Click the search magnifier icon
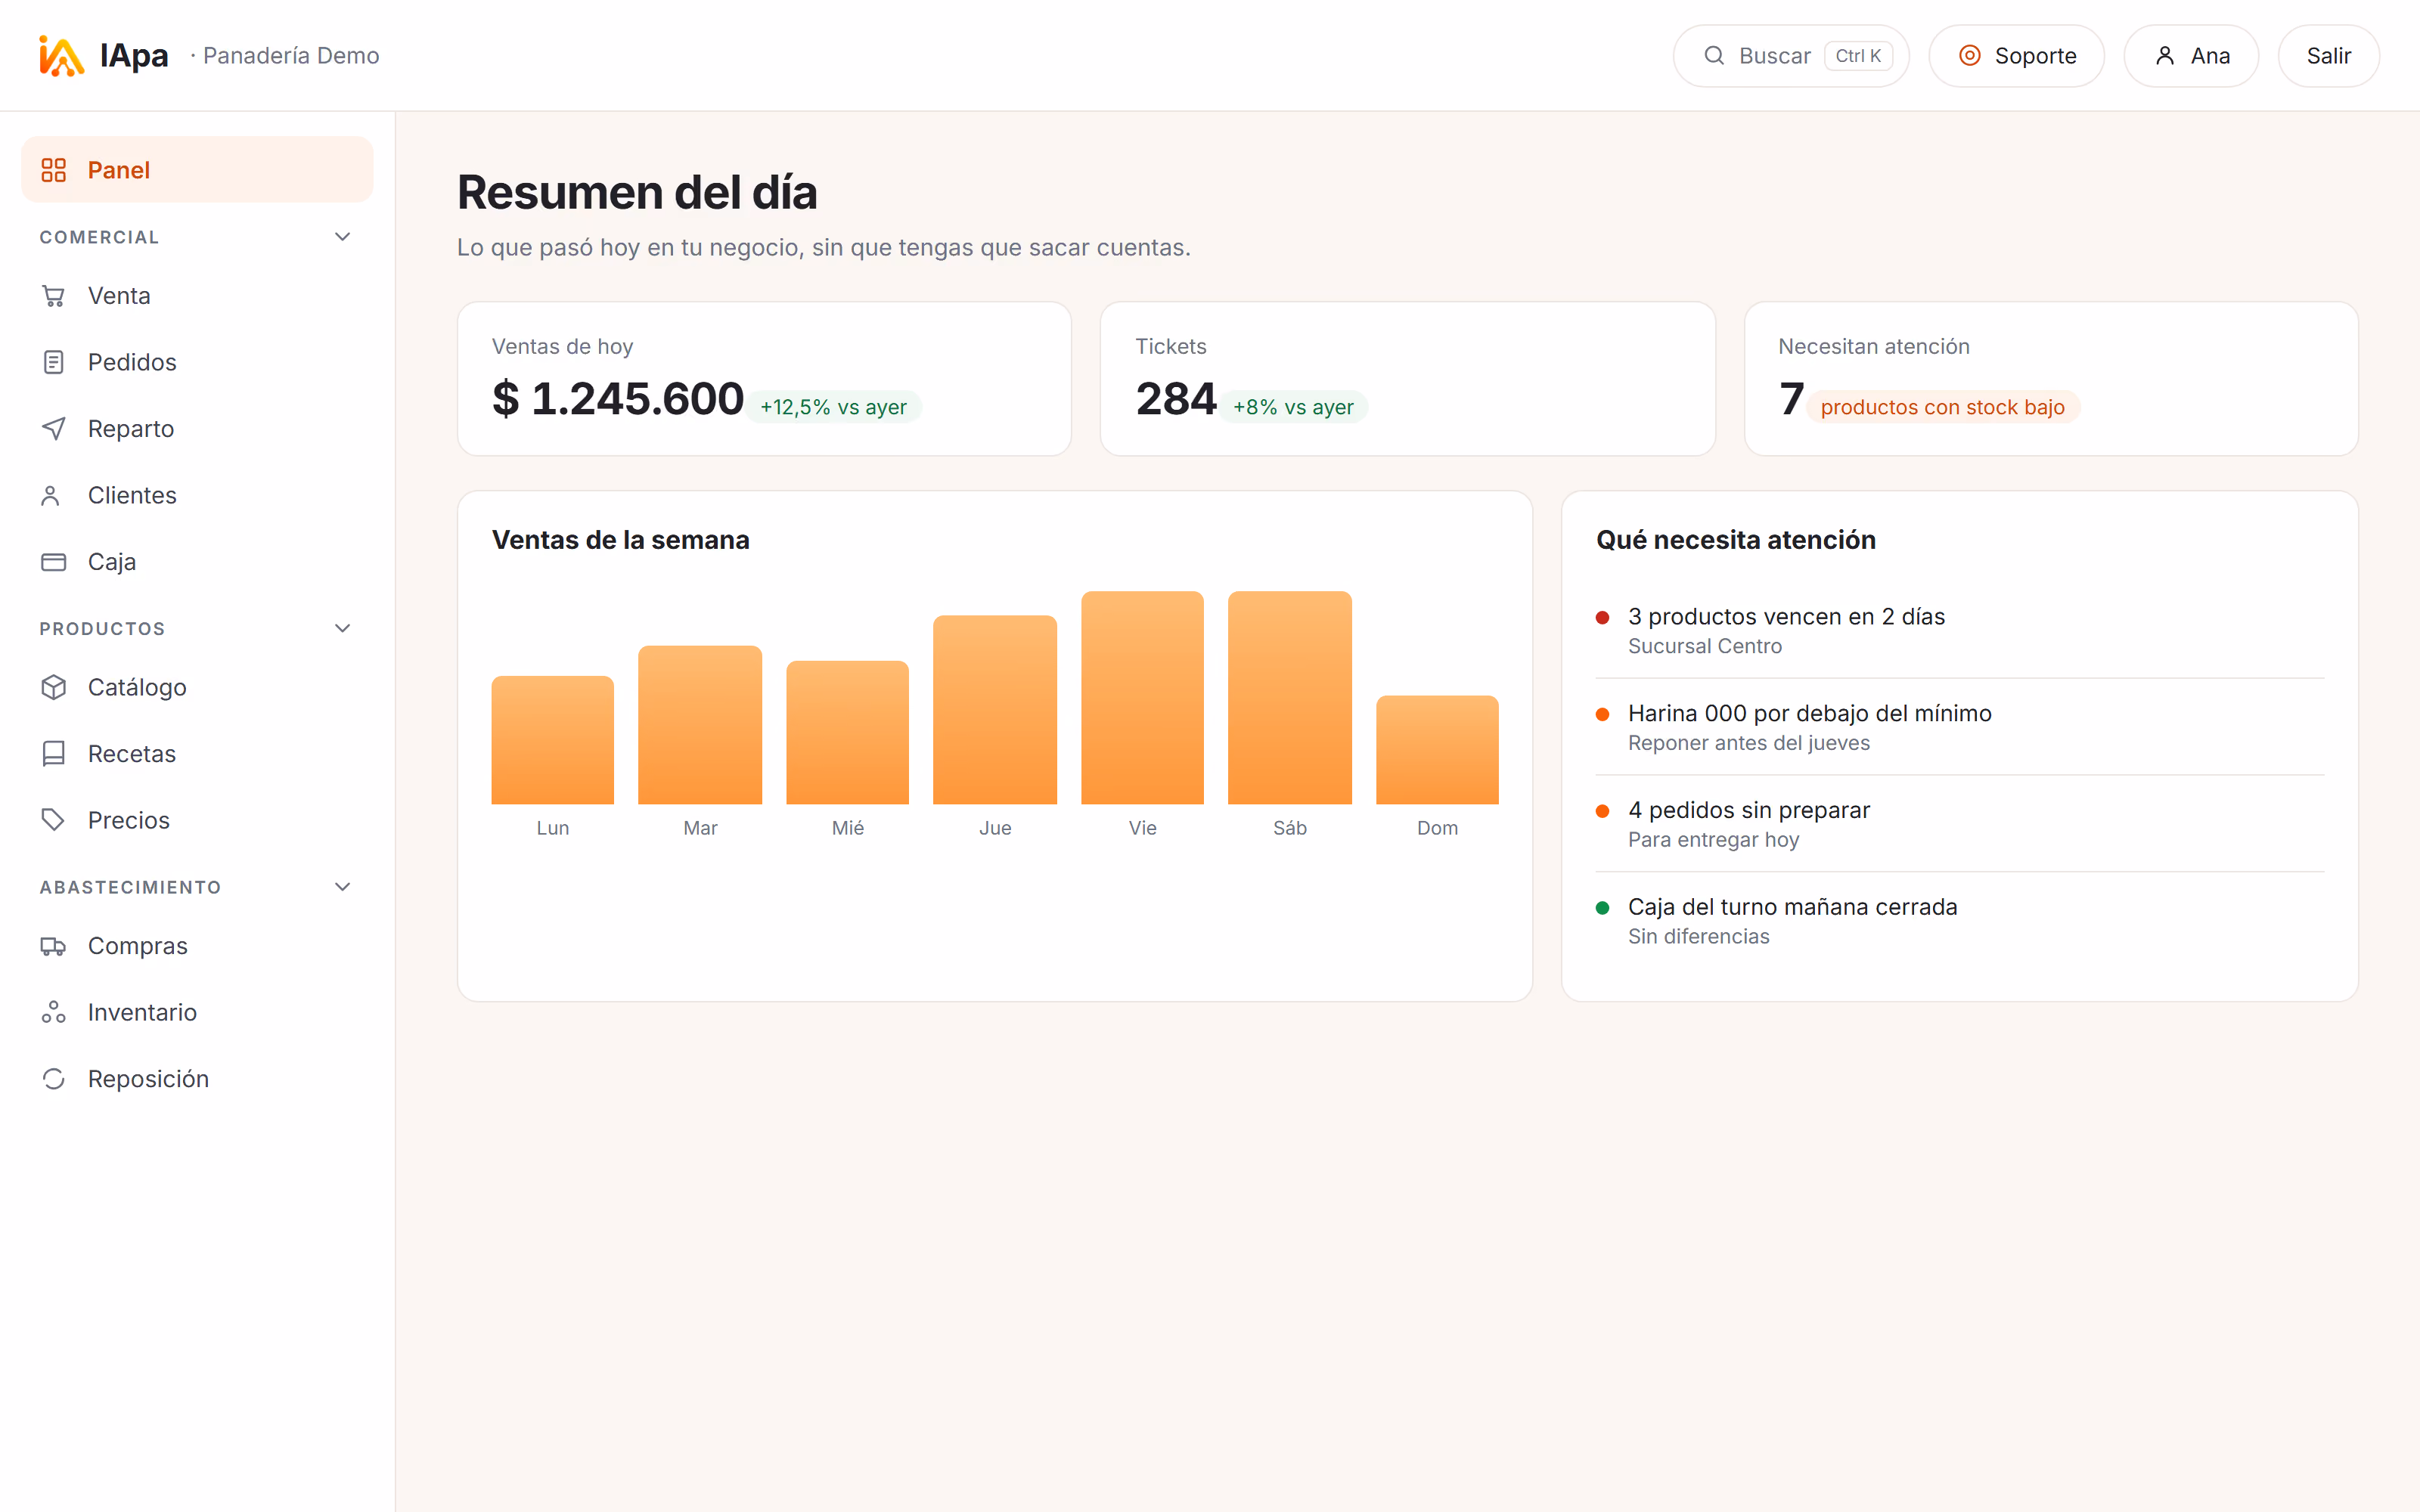2420x1512 pixels. tap(1714, 56)
